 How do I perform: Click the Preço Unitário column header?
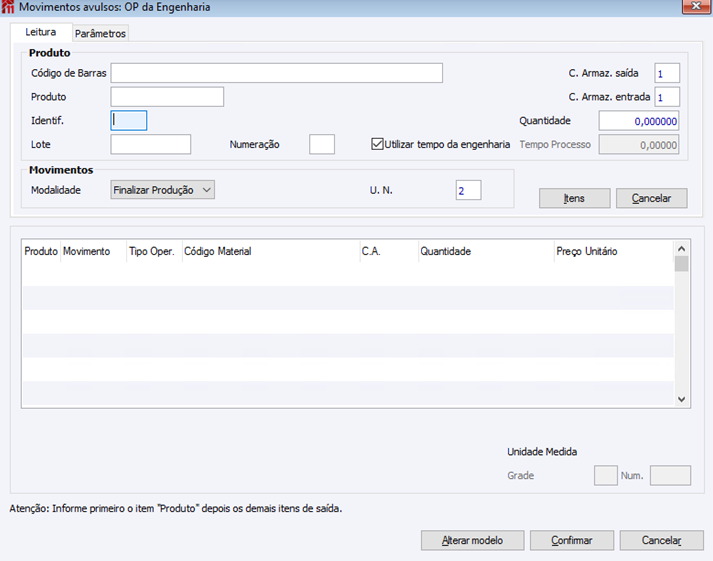click(613, 251)
